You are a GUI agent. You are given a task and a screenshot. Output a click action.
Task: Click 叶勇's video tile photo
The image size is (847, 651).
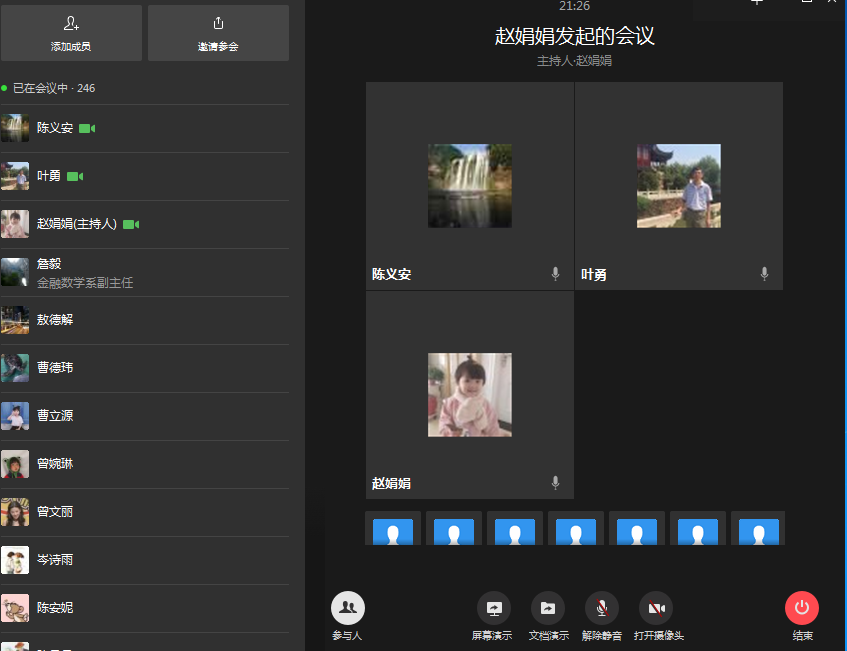click(x=679, y=186)
